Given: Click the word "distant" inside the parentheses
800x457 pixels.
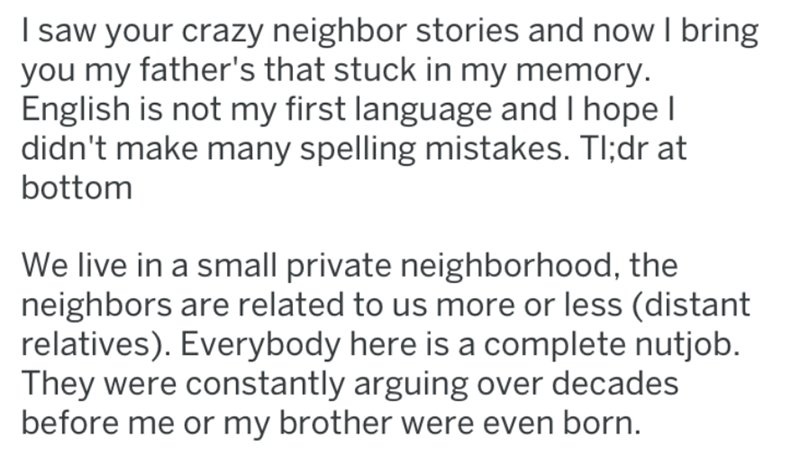Looking at the screenshot, I should [x=698, y=303].
